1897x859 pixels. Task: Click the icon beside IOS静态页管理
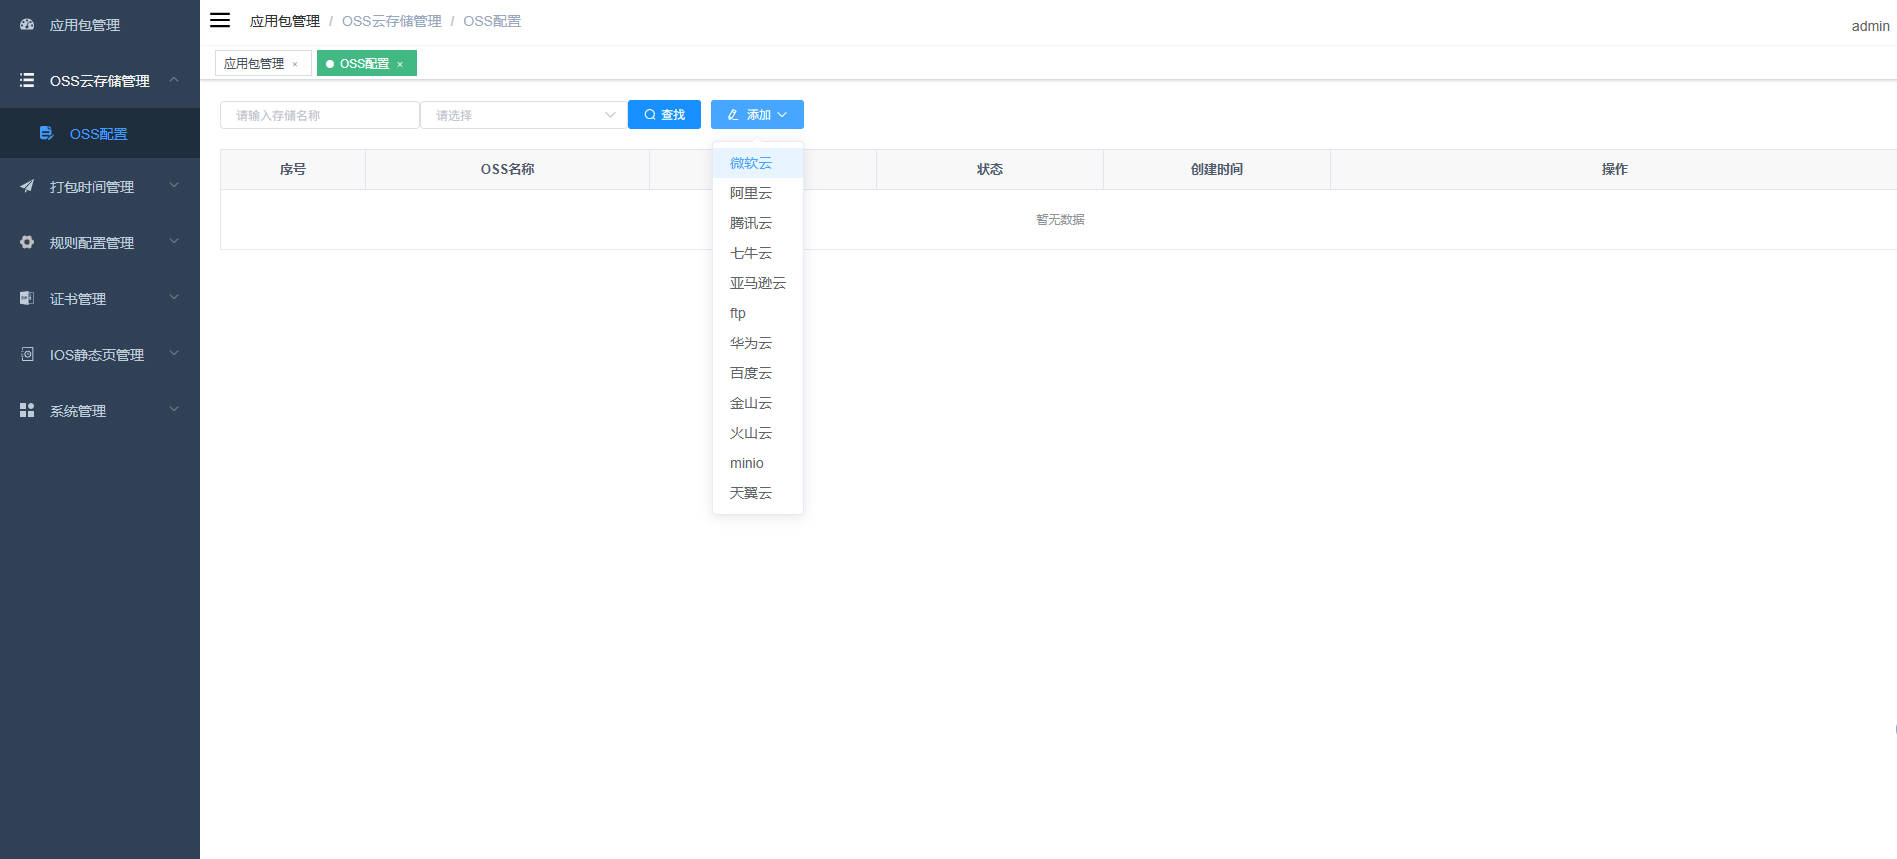coord(27,354)
